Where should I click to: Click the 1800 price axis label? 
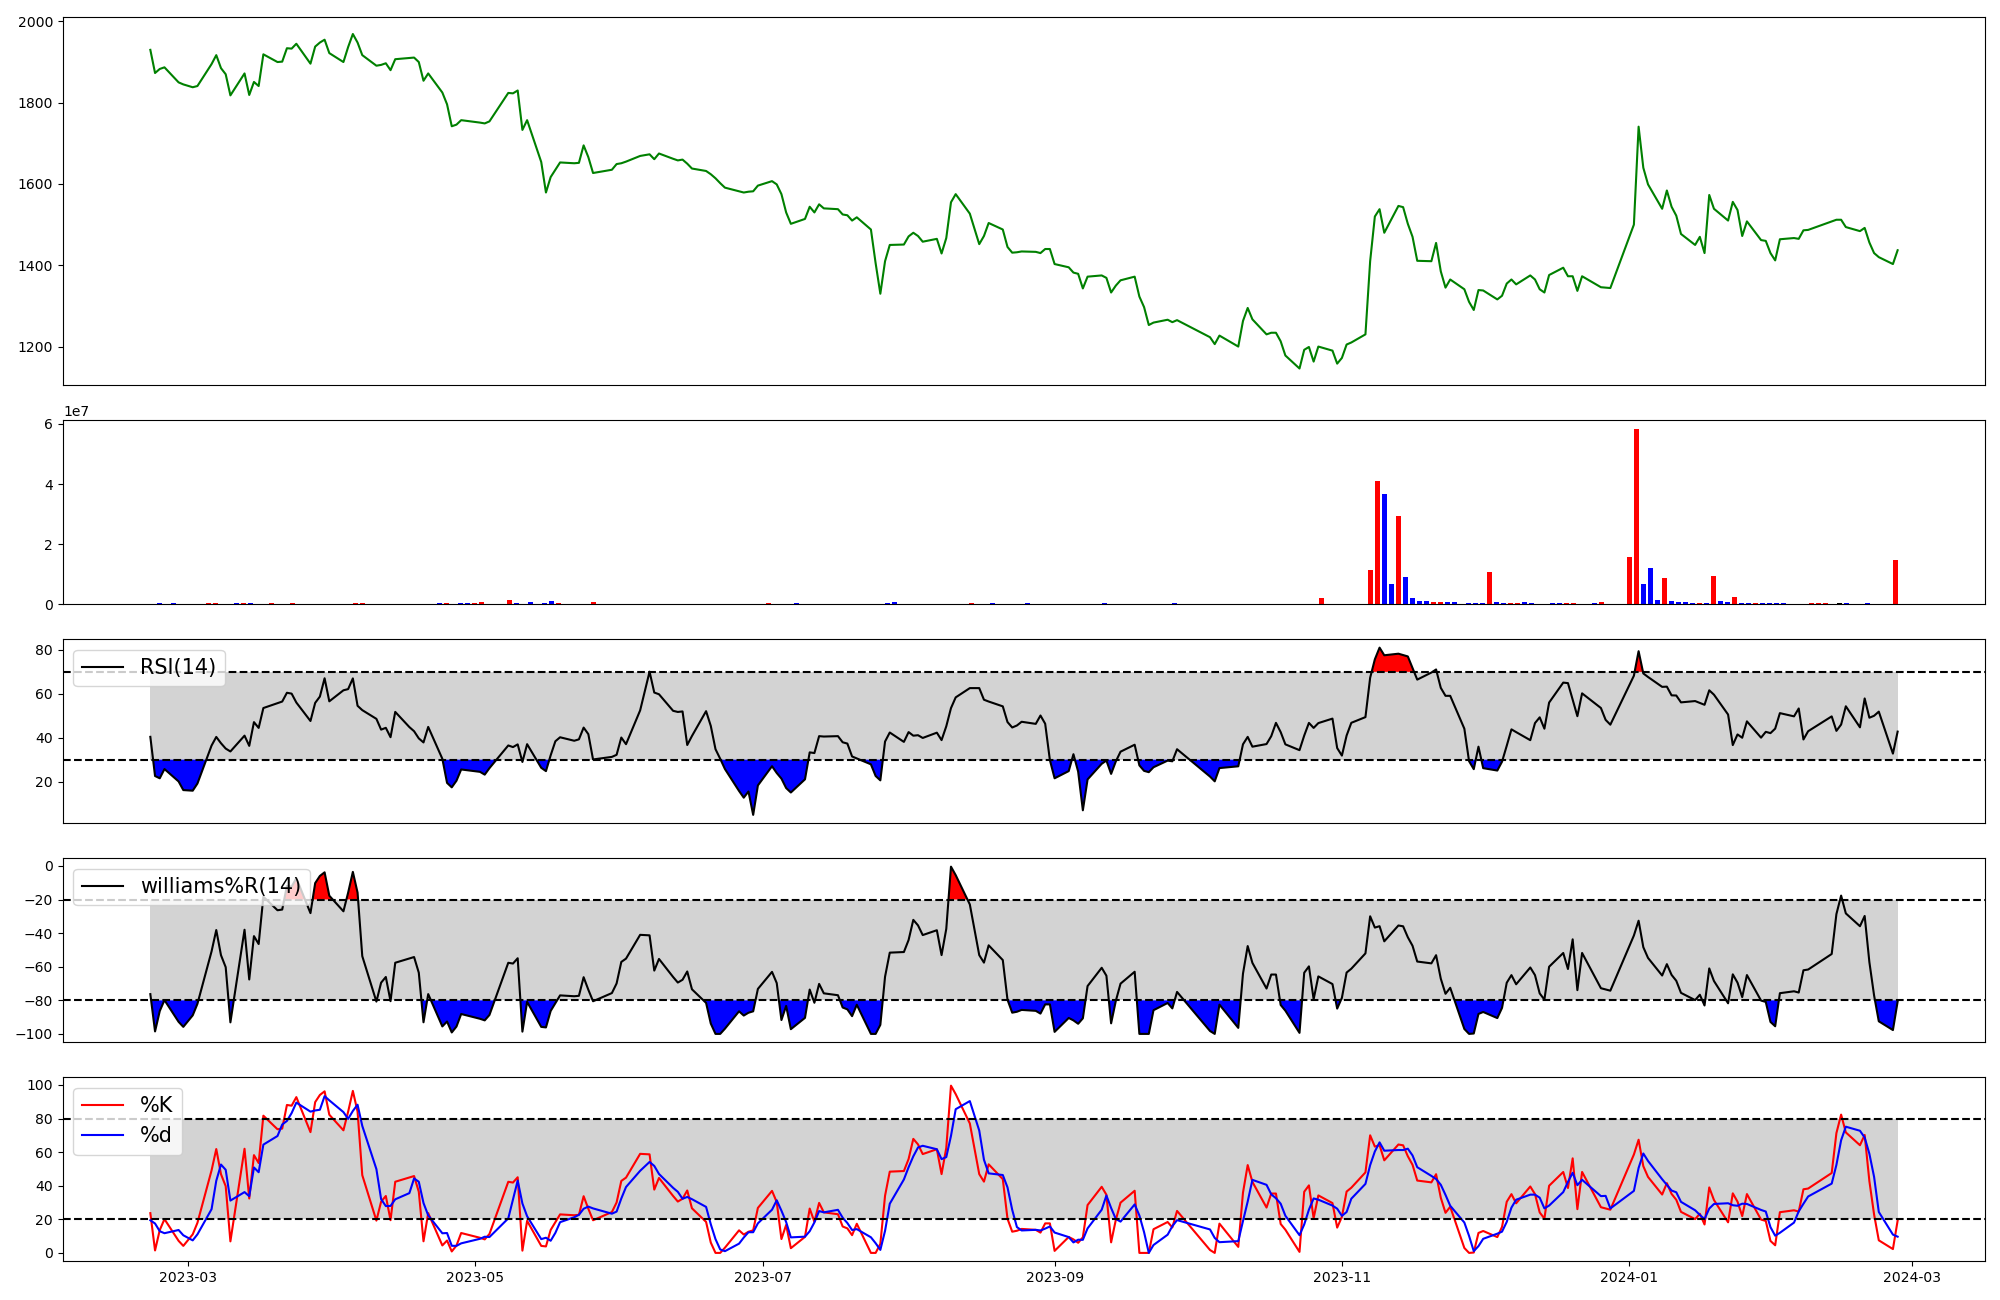coord(38,103)
